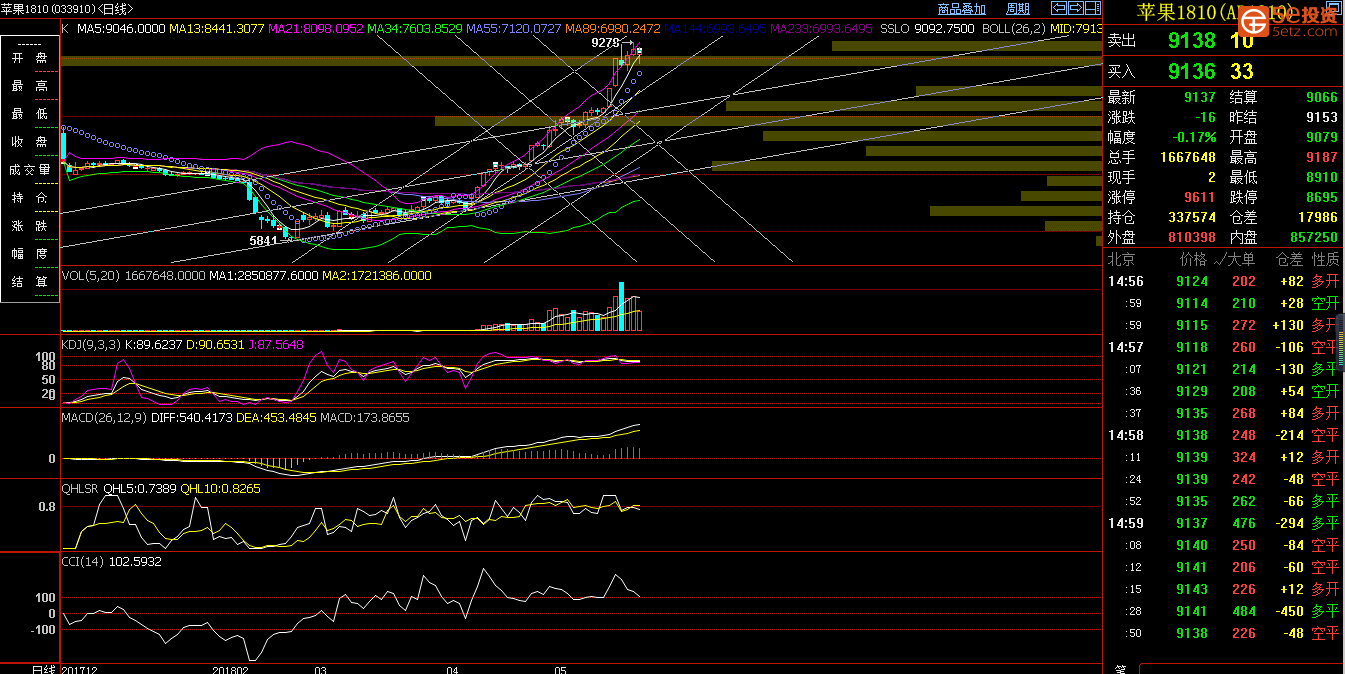Viewport: 1345px width, 674px height.
Task: Click the 持仓 value 337574
Action: (1191, 217)
